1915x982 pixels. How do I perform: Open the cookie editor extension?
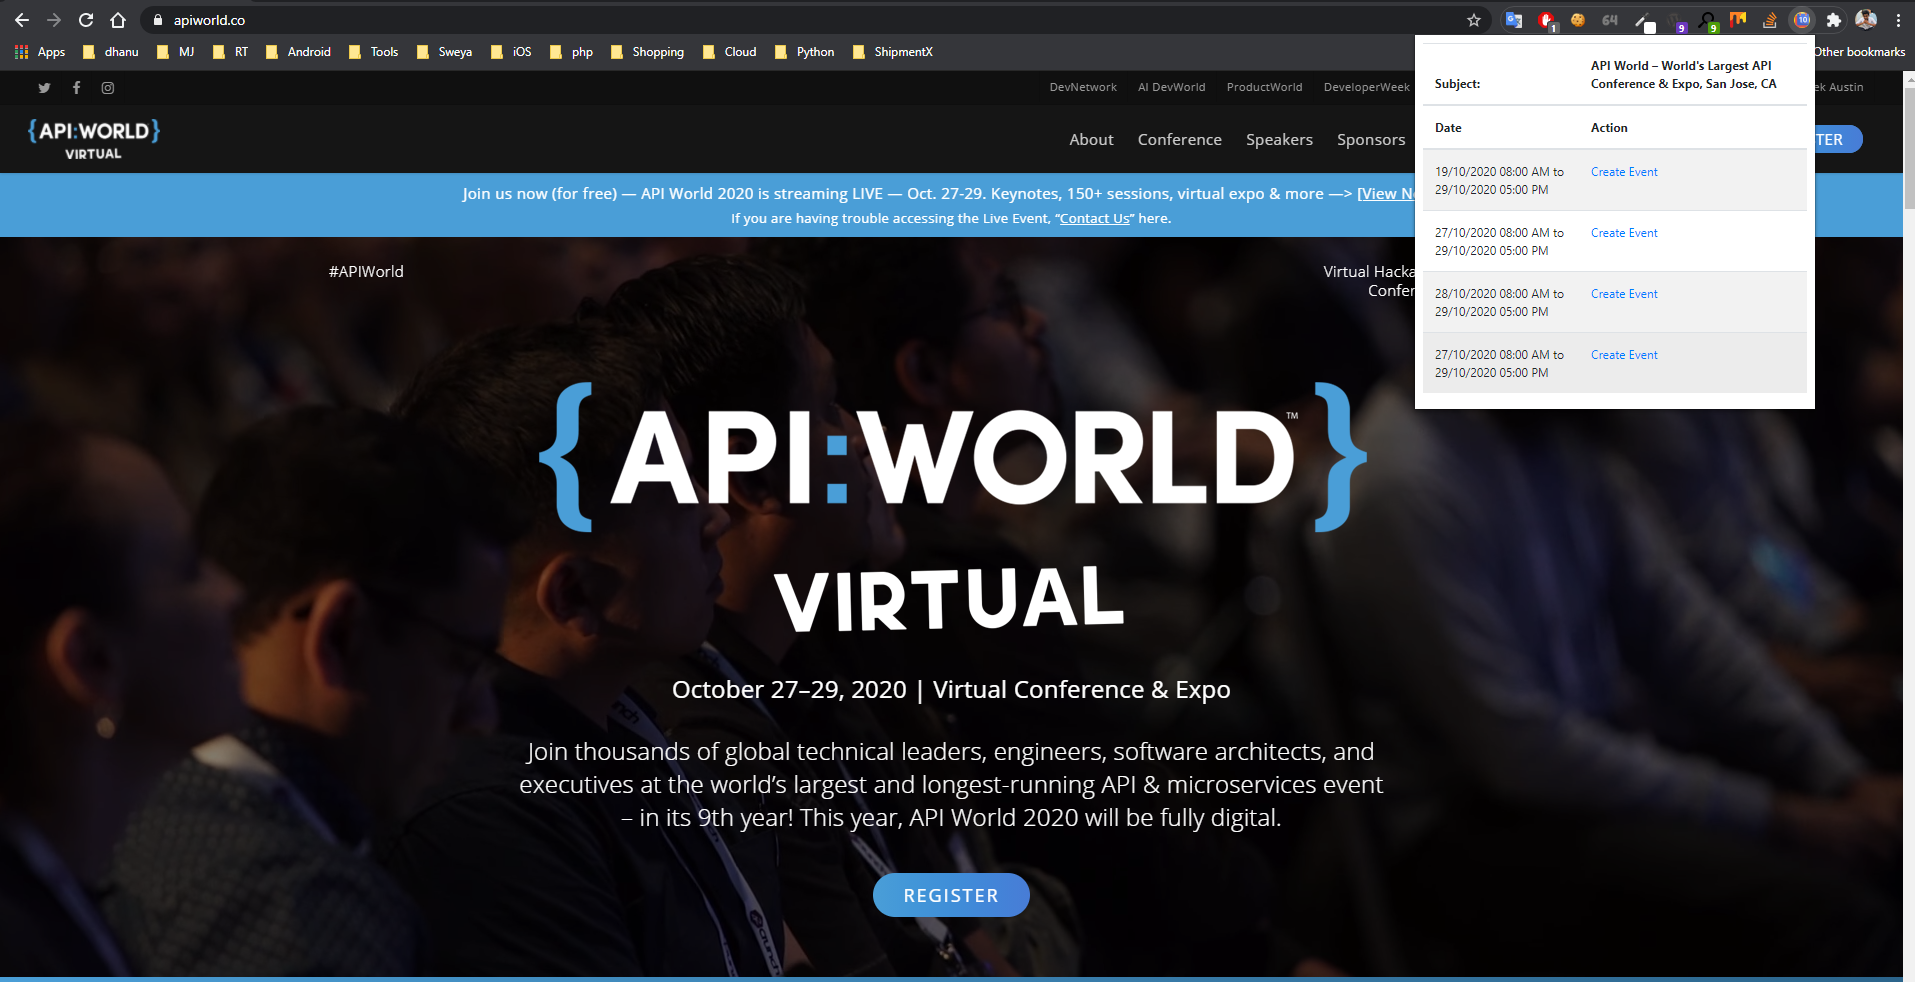[1578, 20]
